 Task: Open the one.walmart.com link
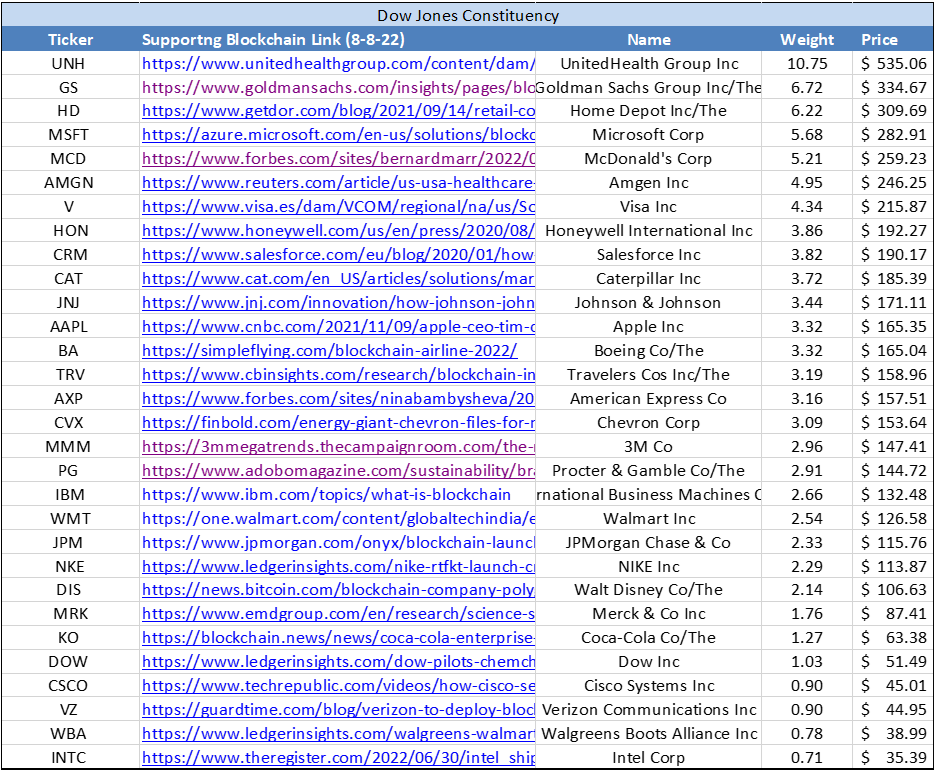(x=338, y=518)
